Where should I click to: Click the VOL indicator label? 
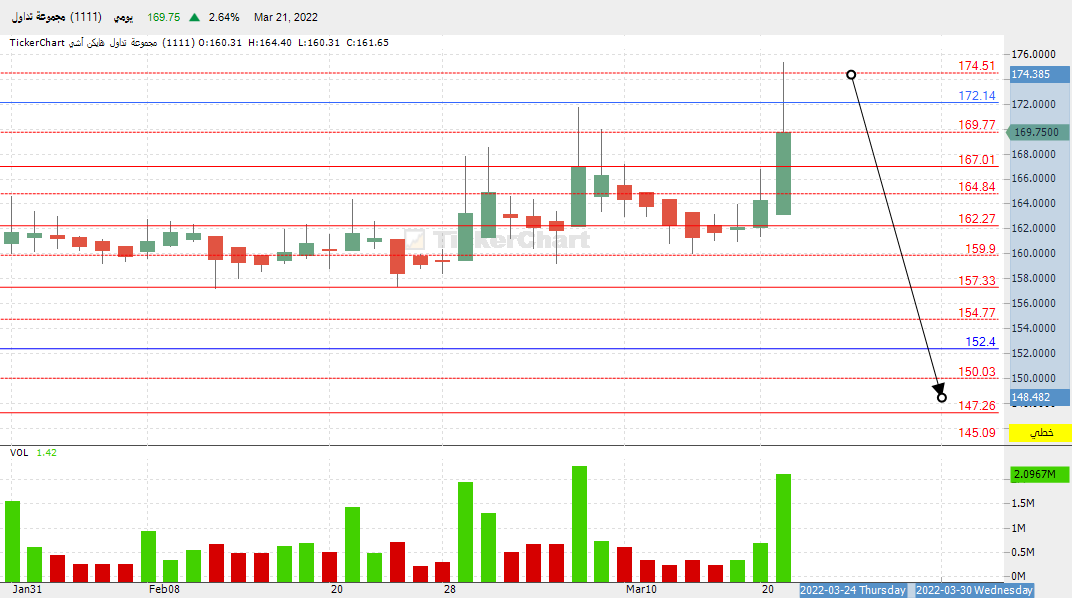point(19,453)
